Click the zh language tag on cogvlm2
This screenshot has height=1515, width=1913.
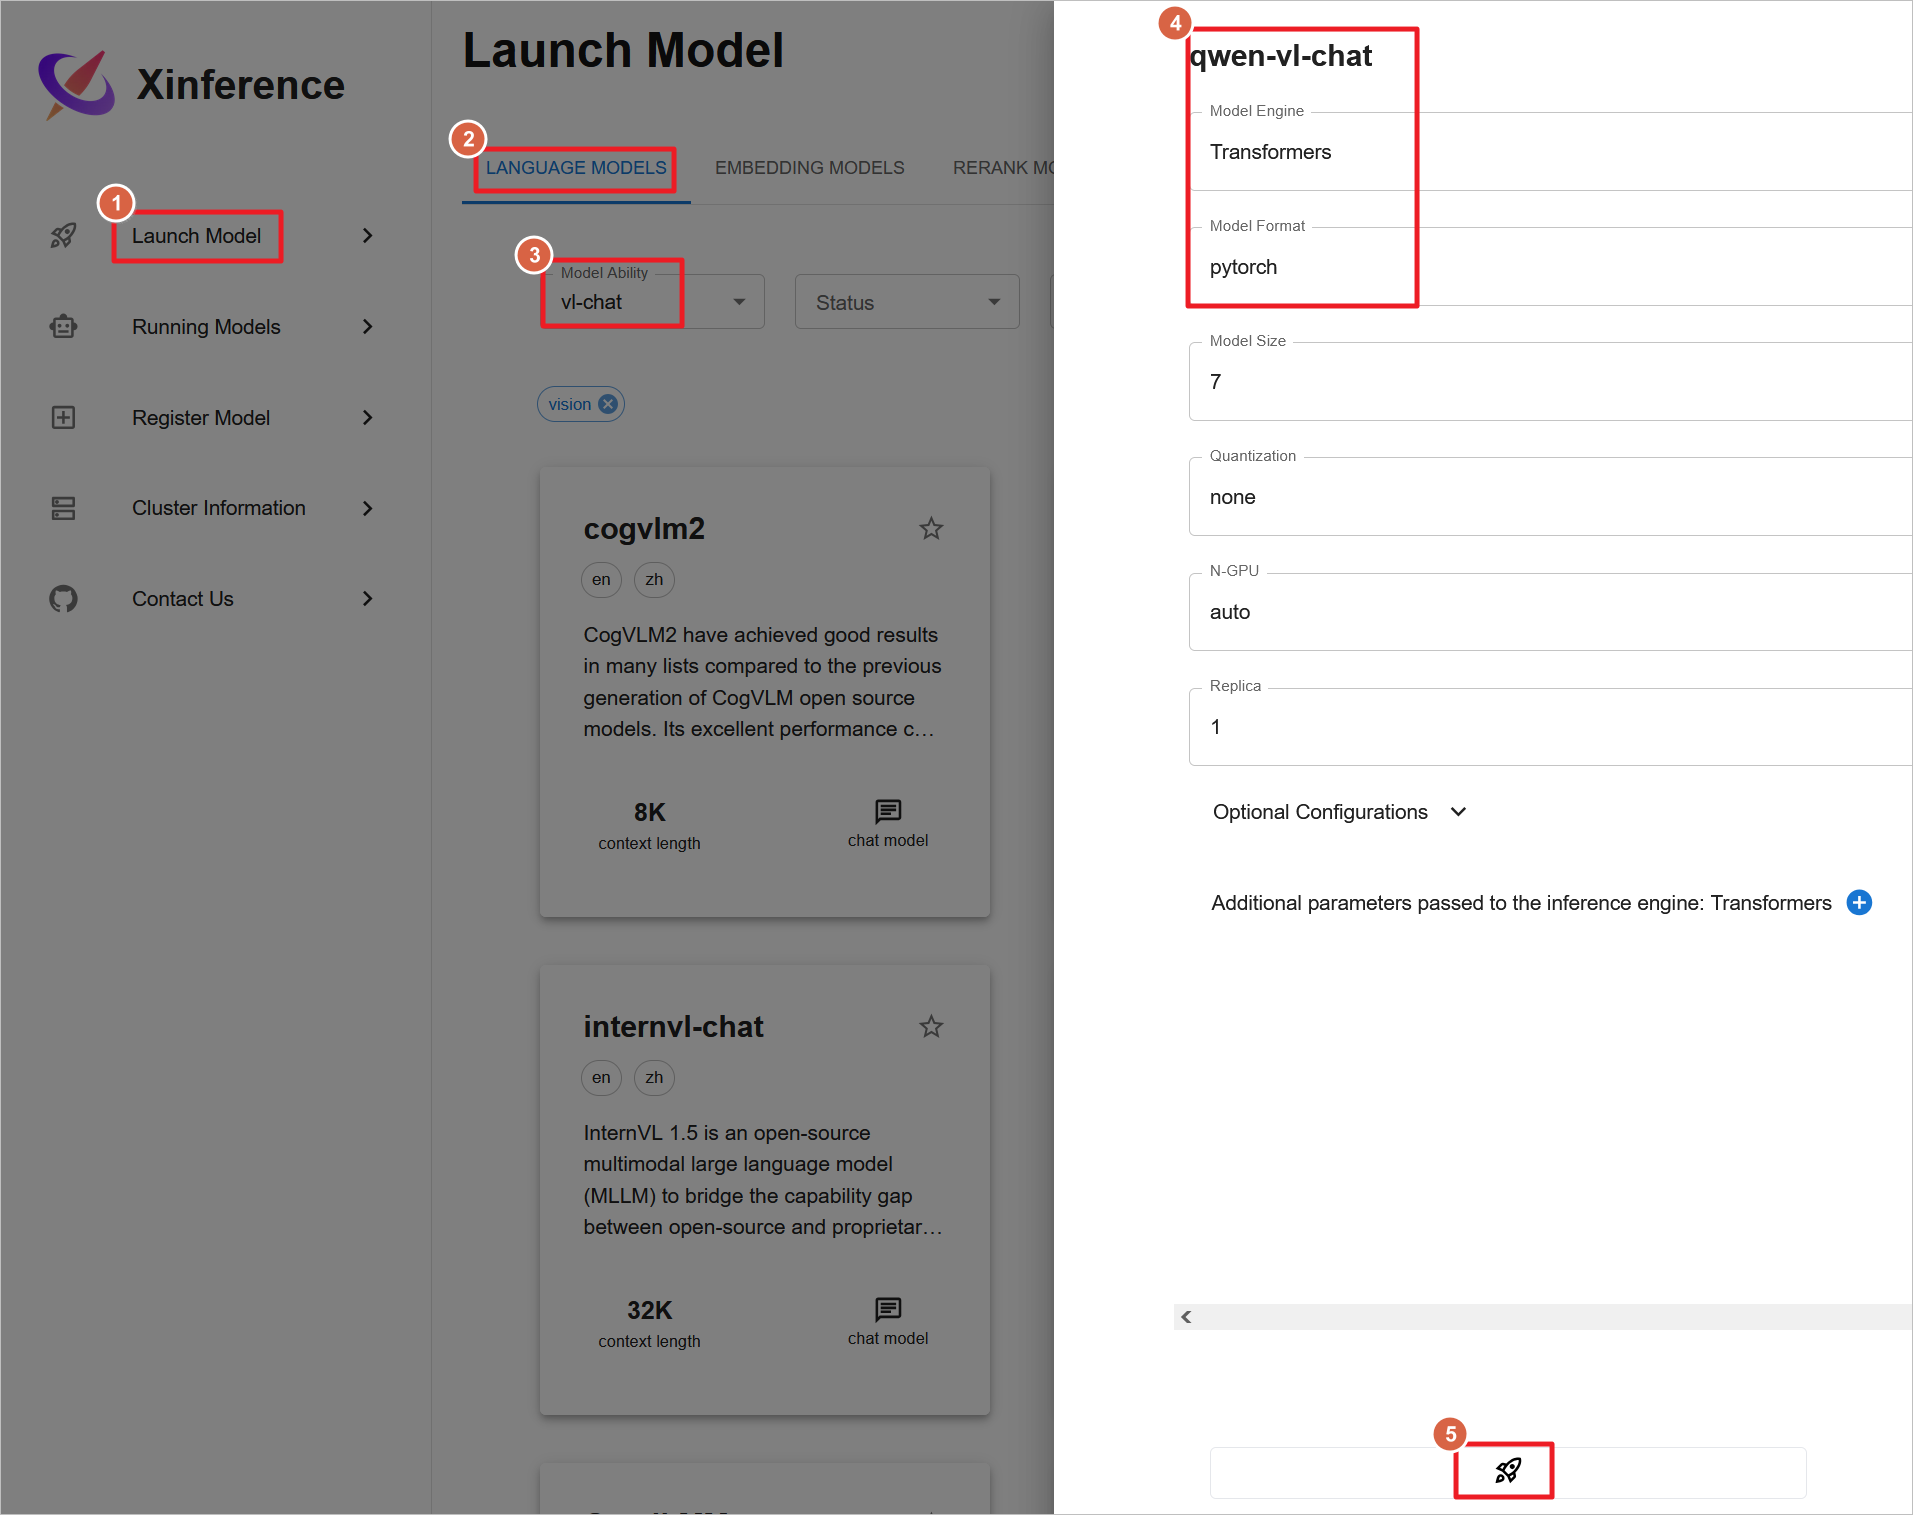[x=654, y=580]
